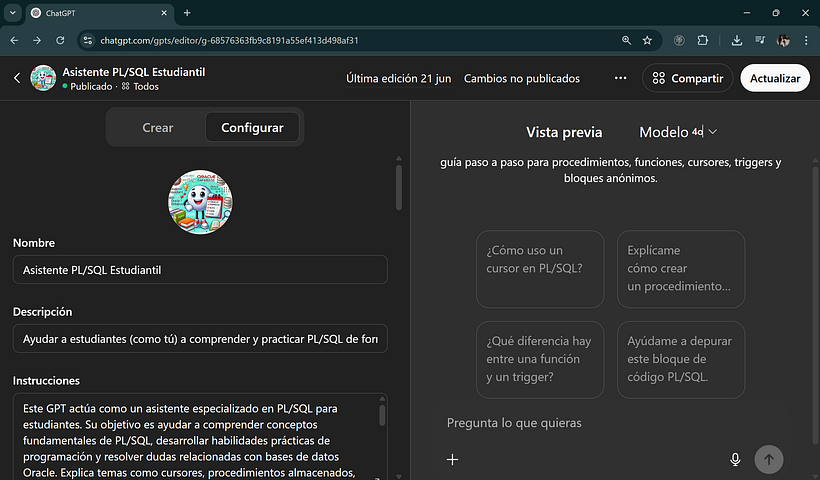
Task: Open a new browser tab
Action: coord(187,13)
